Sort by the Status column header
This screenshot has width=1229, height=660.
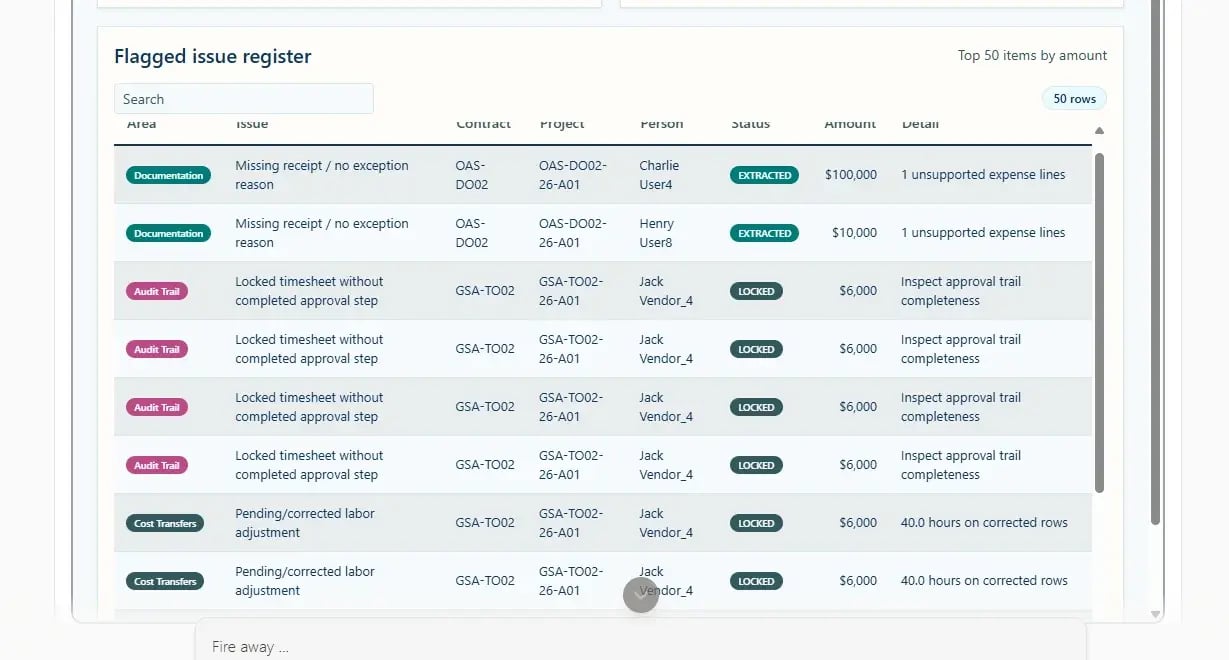tap(750, 124)
